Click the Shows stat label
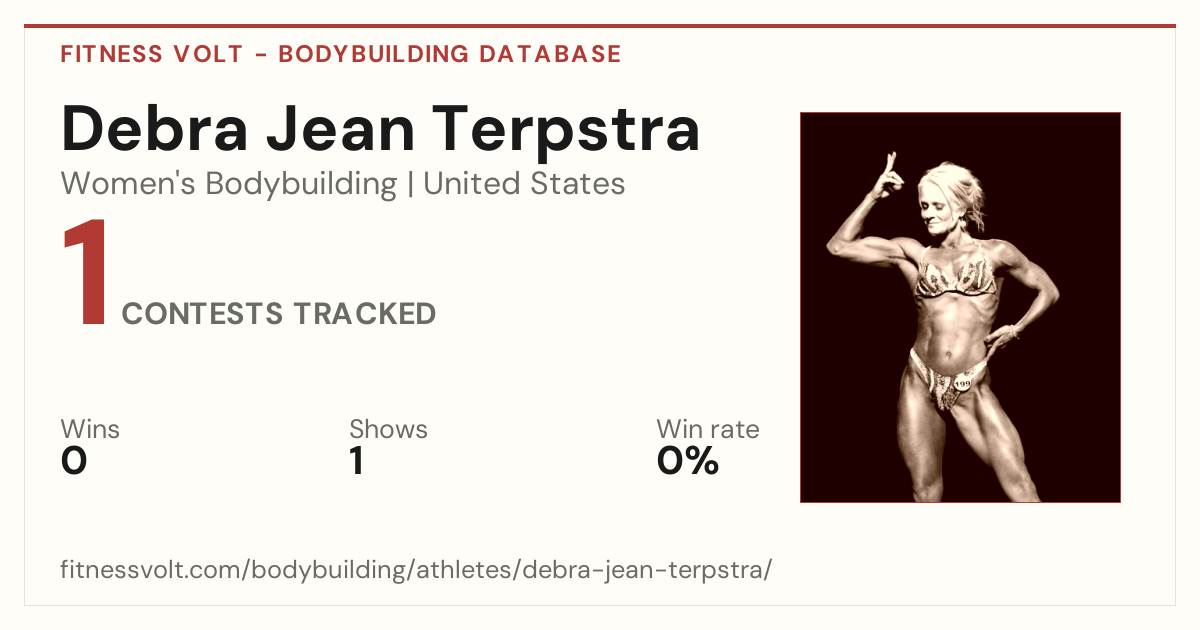 pos(388,429)
